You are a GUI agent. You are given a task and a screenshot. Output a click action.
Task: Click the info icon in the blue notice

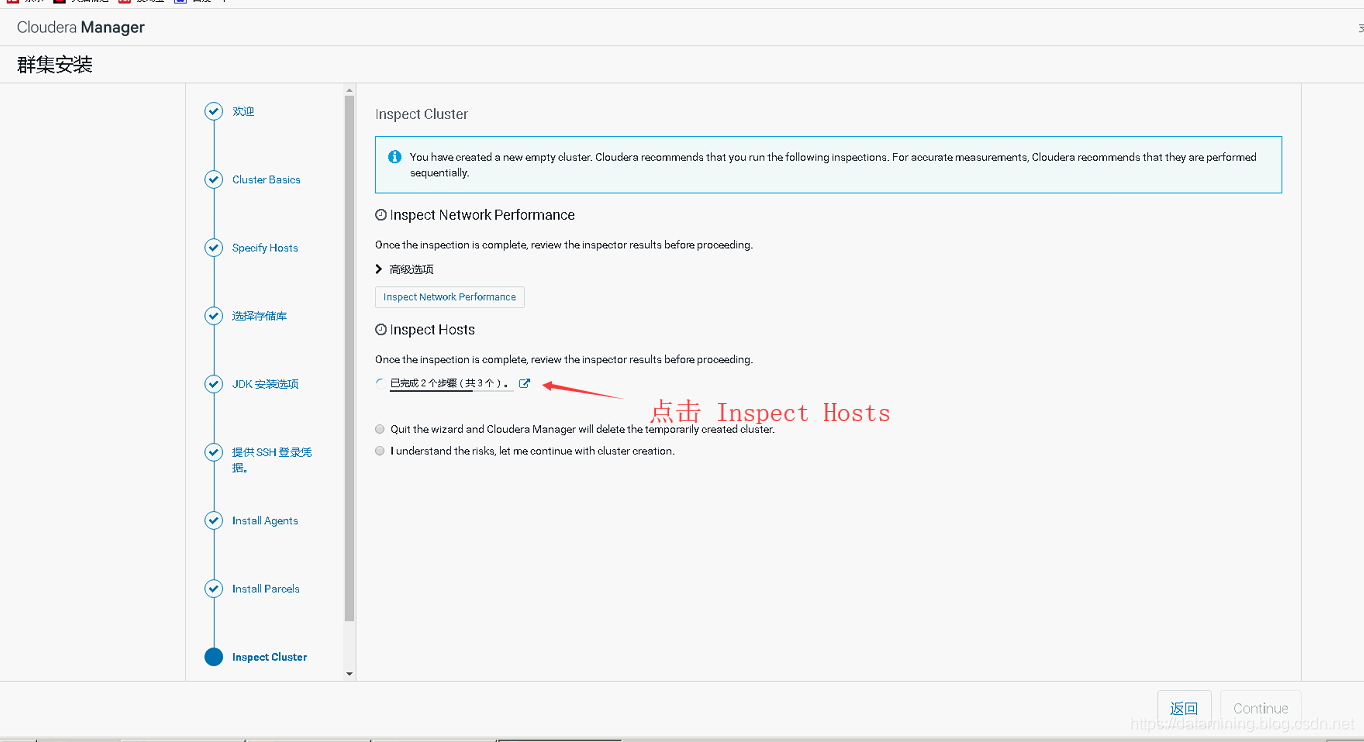(394, 157)
